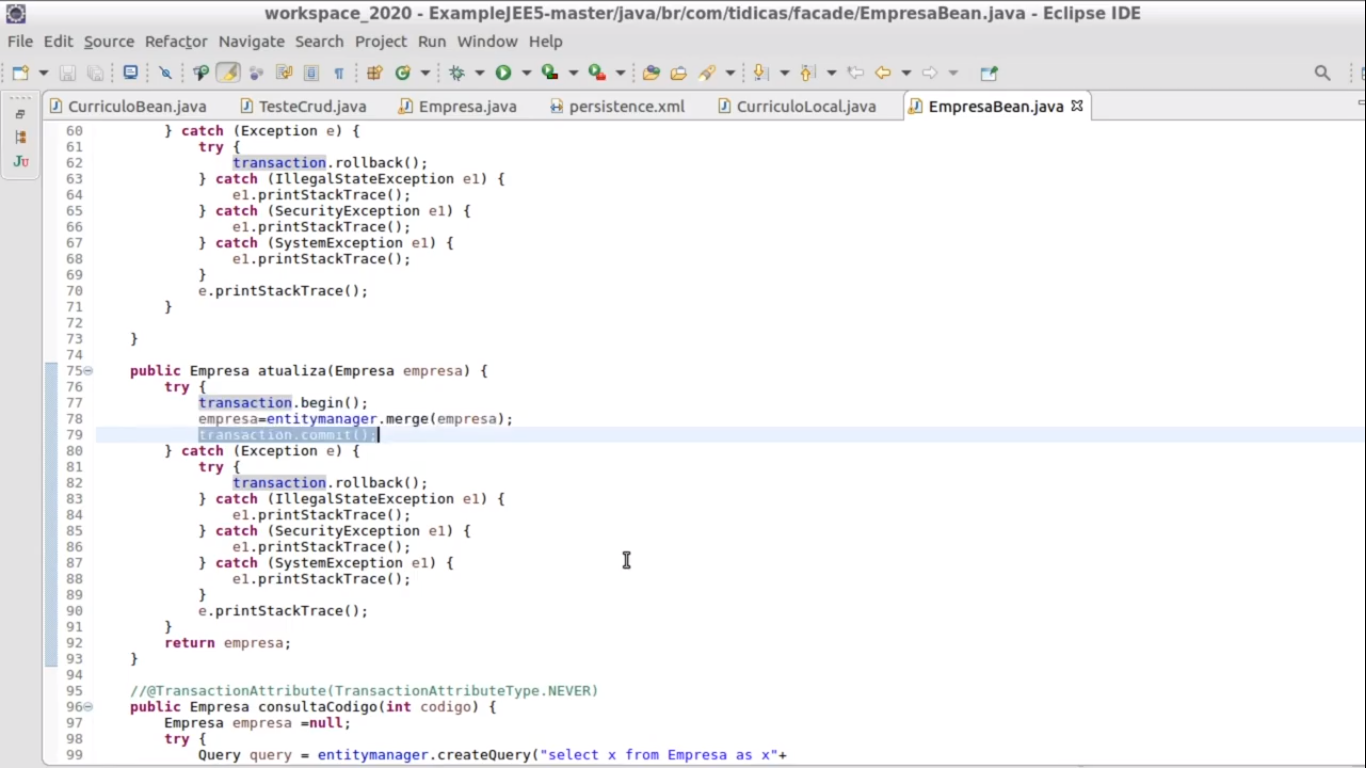Viewport: 1366px width, 768px height.
Task: Toggle Skip All Breakpoints
Action: click(x=165, y=73)
